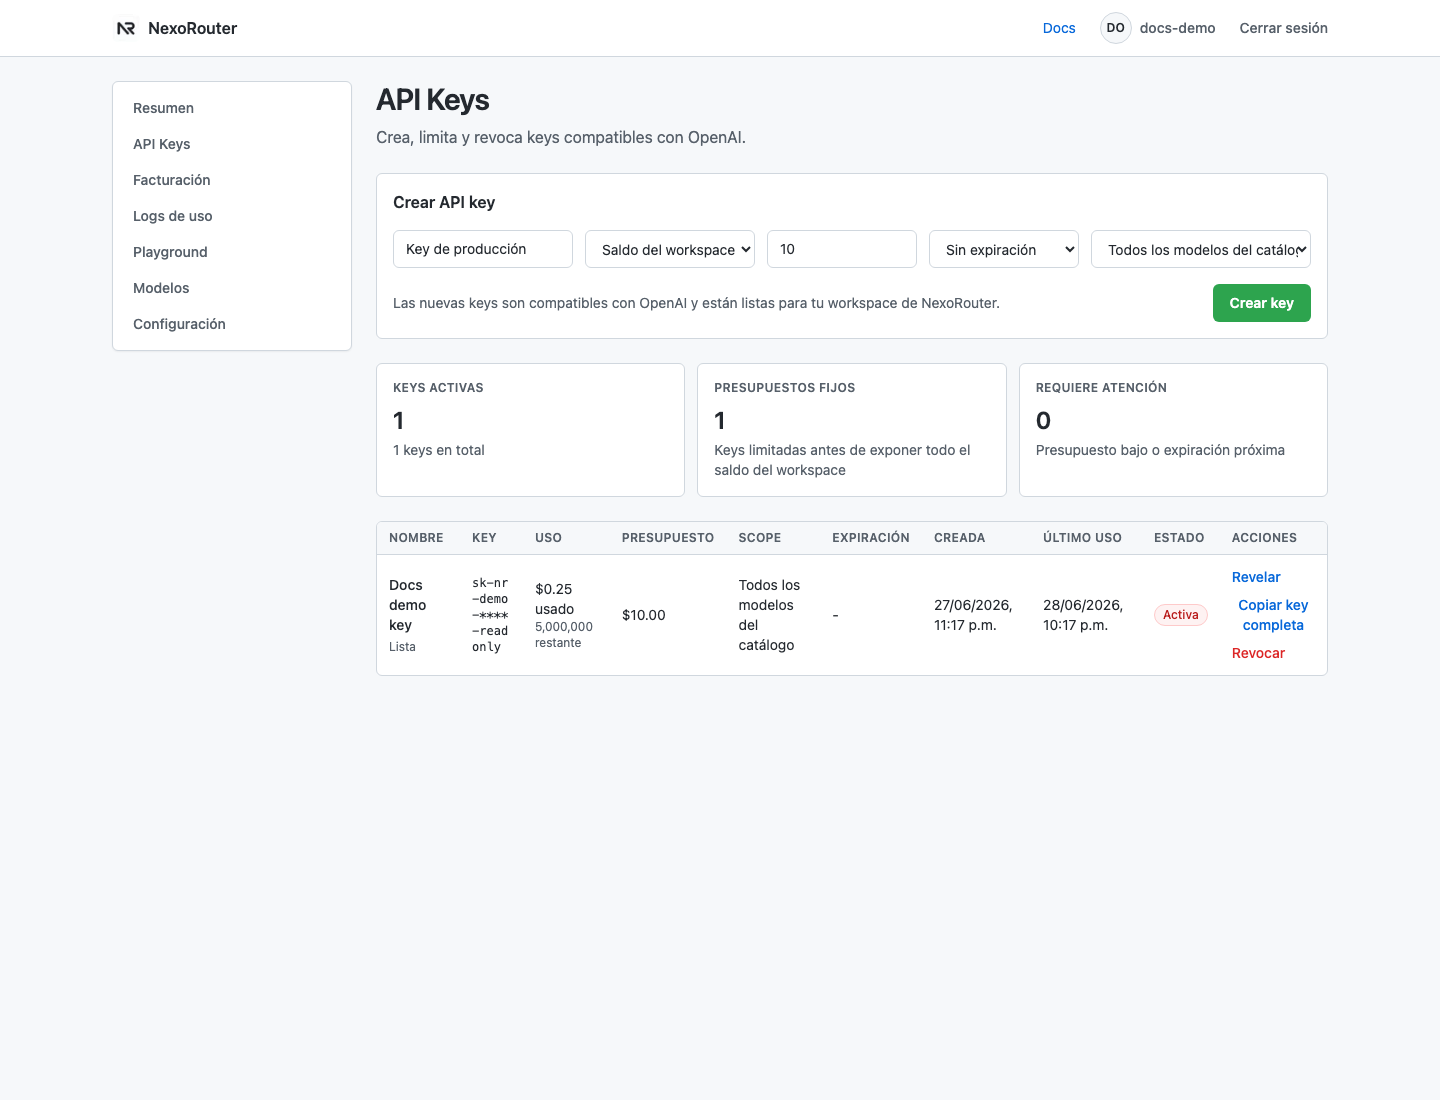Click the green Crear key button

[1262, 303]
